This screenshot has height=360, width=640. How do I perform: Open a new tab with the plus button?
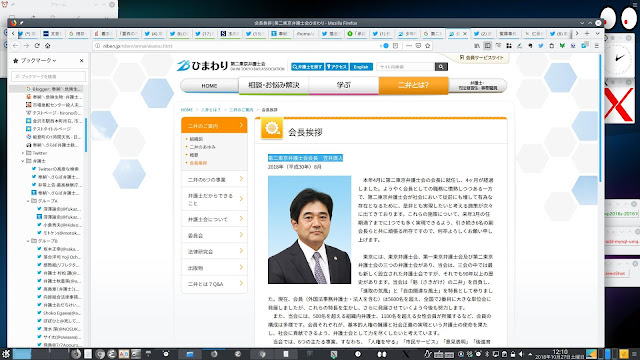coord(587,33)
